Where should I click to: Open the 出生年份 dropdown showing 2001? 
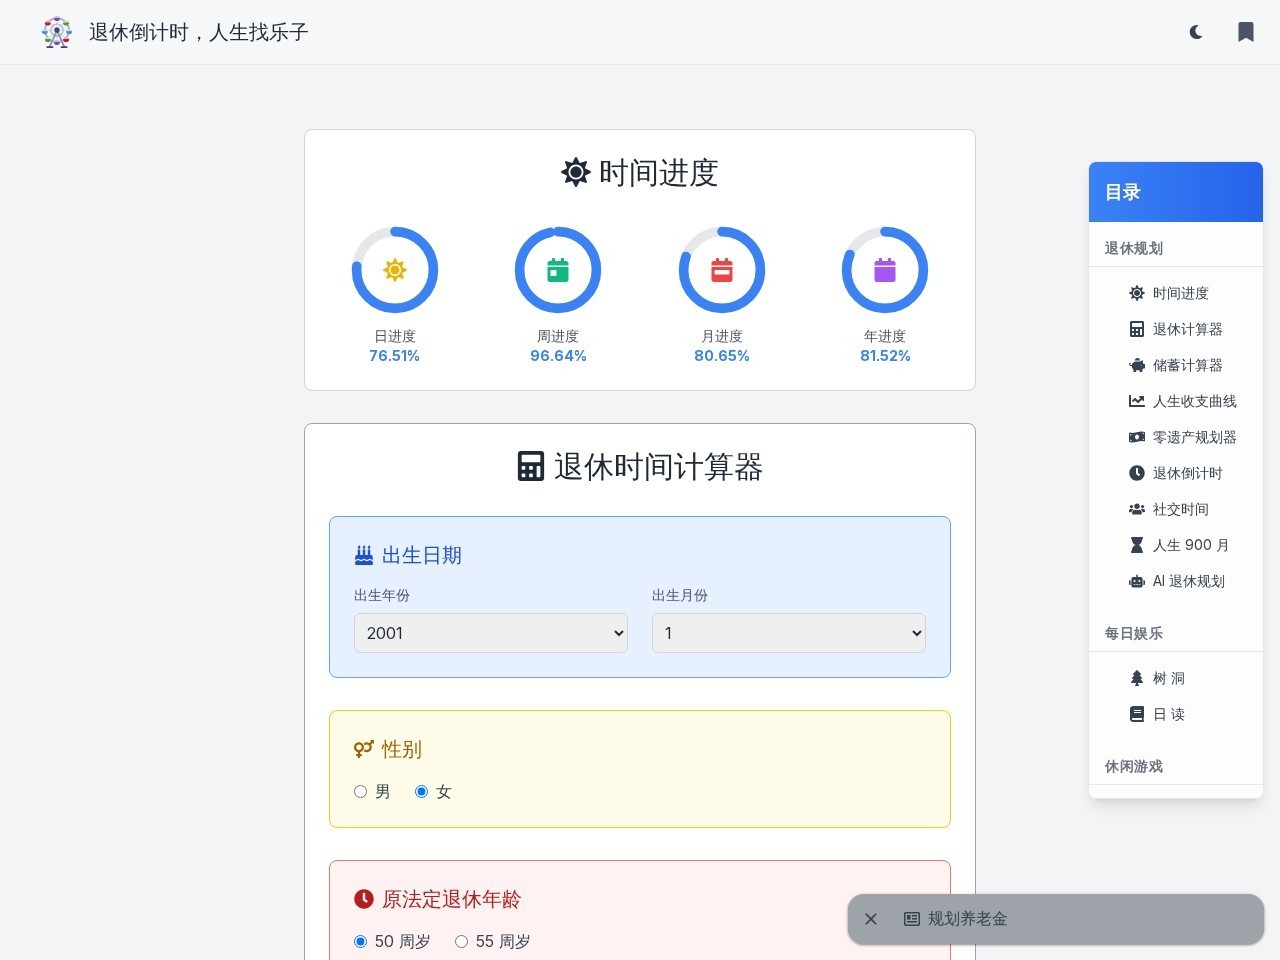tap(491, 633)
